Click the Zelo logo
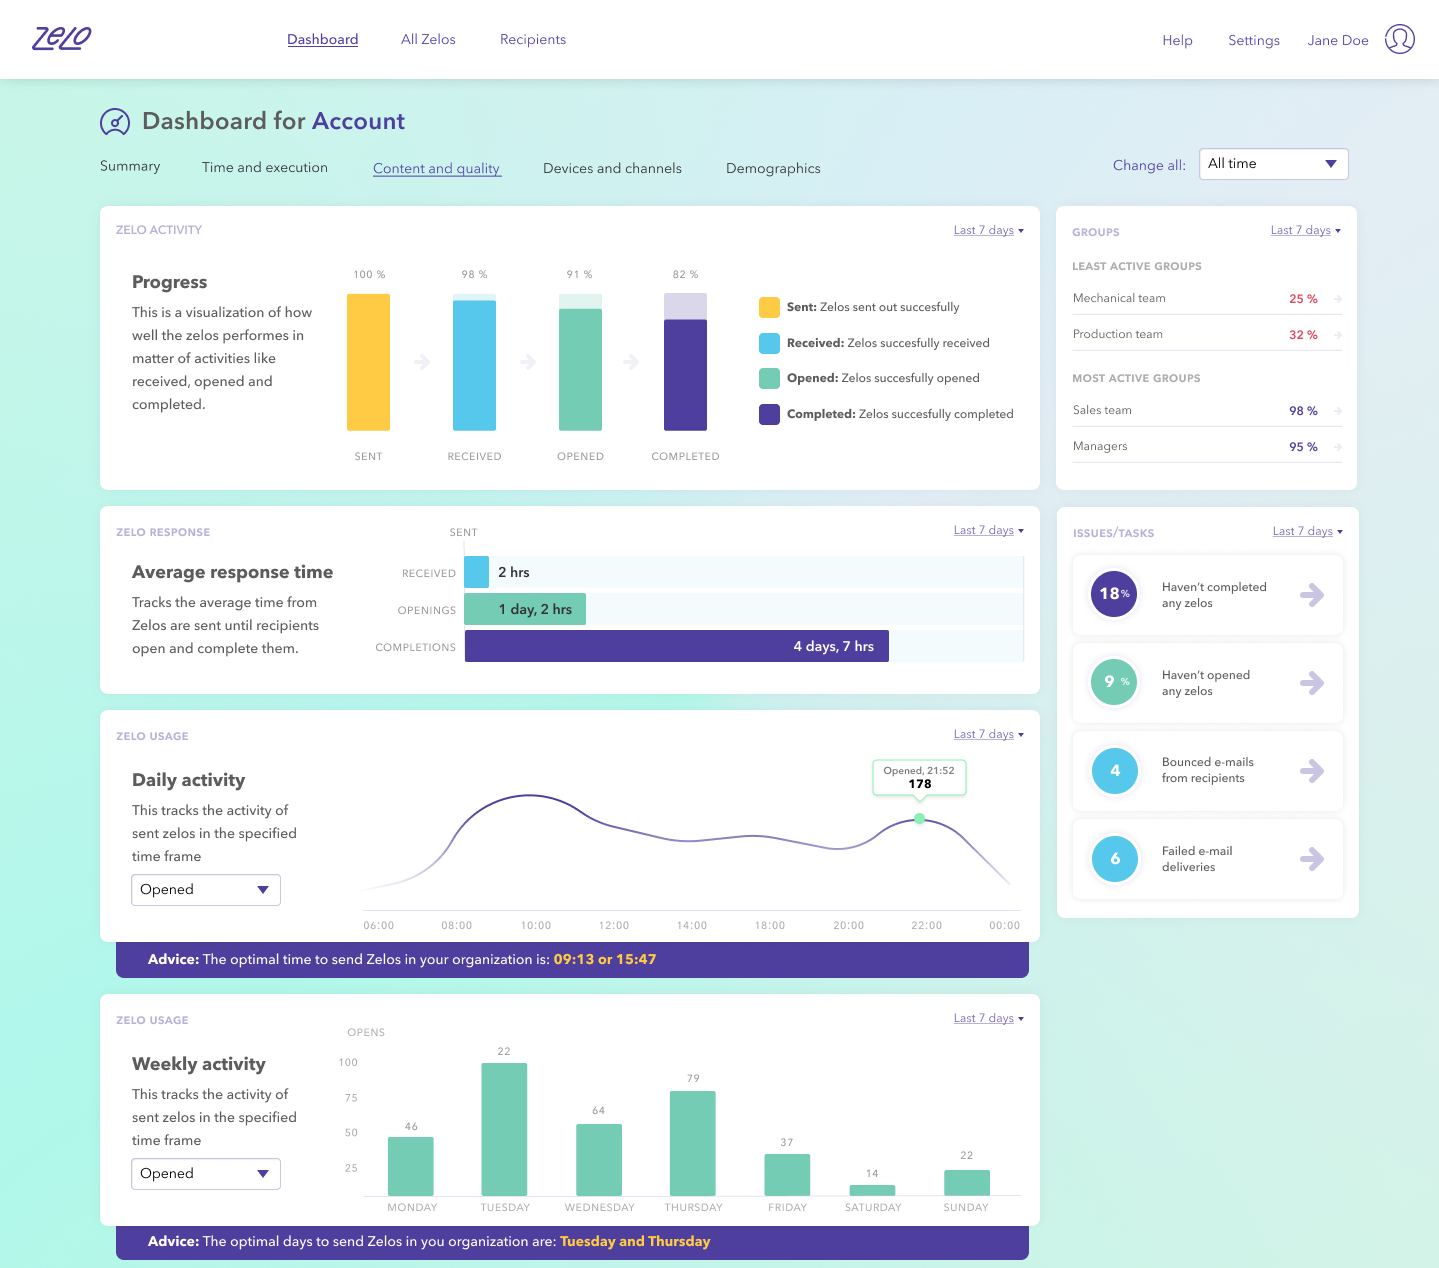The image size is (1439, 1268). point(62,38)
